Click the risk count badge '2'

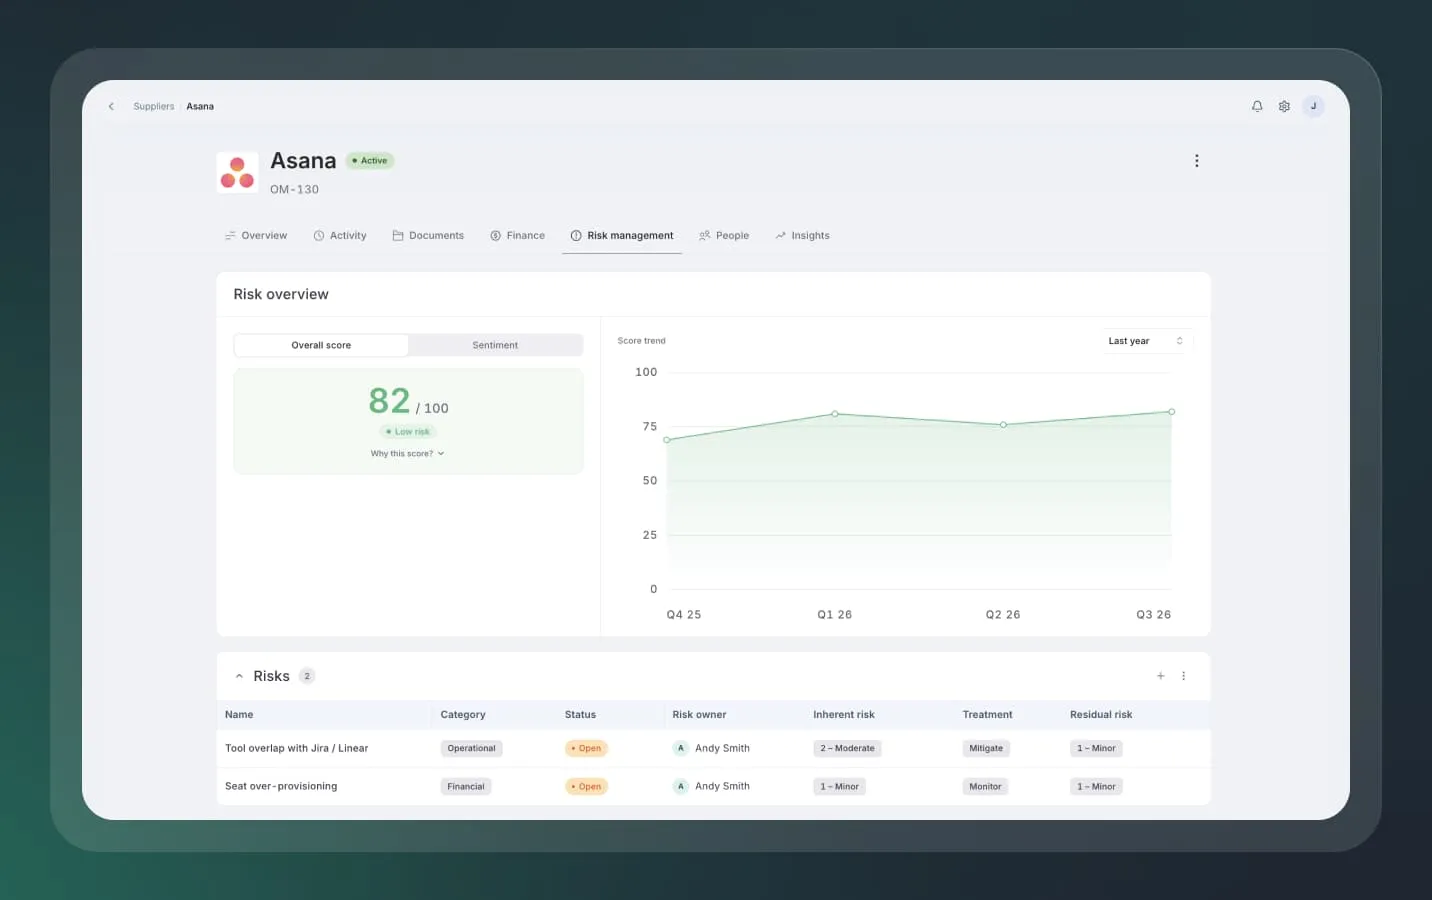pyautogui.click(x=307, y=676)
